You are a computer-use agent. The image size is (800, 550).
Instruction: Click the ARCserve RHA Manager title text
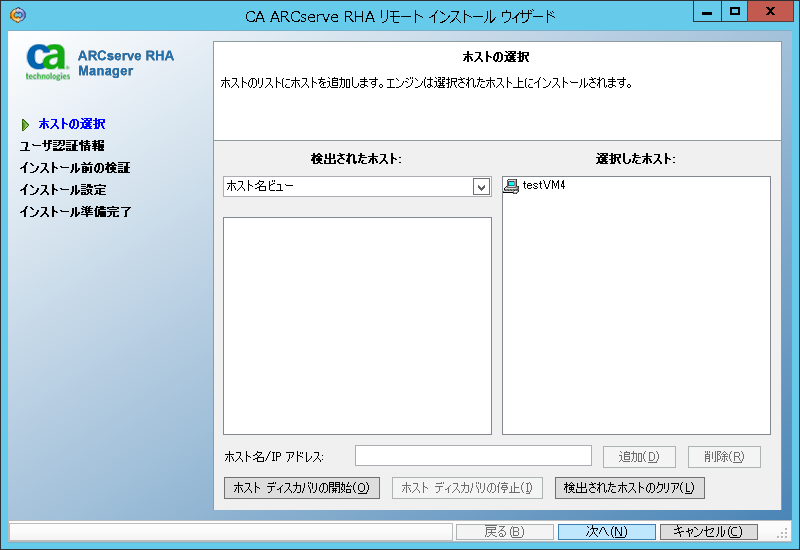126,63
